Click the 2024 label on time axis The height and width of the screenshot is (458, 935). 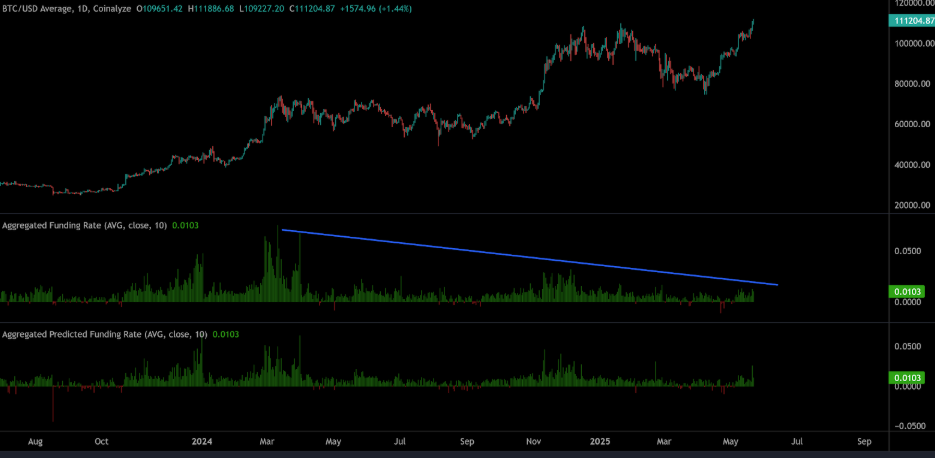tap(202, 441)
